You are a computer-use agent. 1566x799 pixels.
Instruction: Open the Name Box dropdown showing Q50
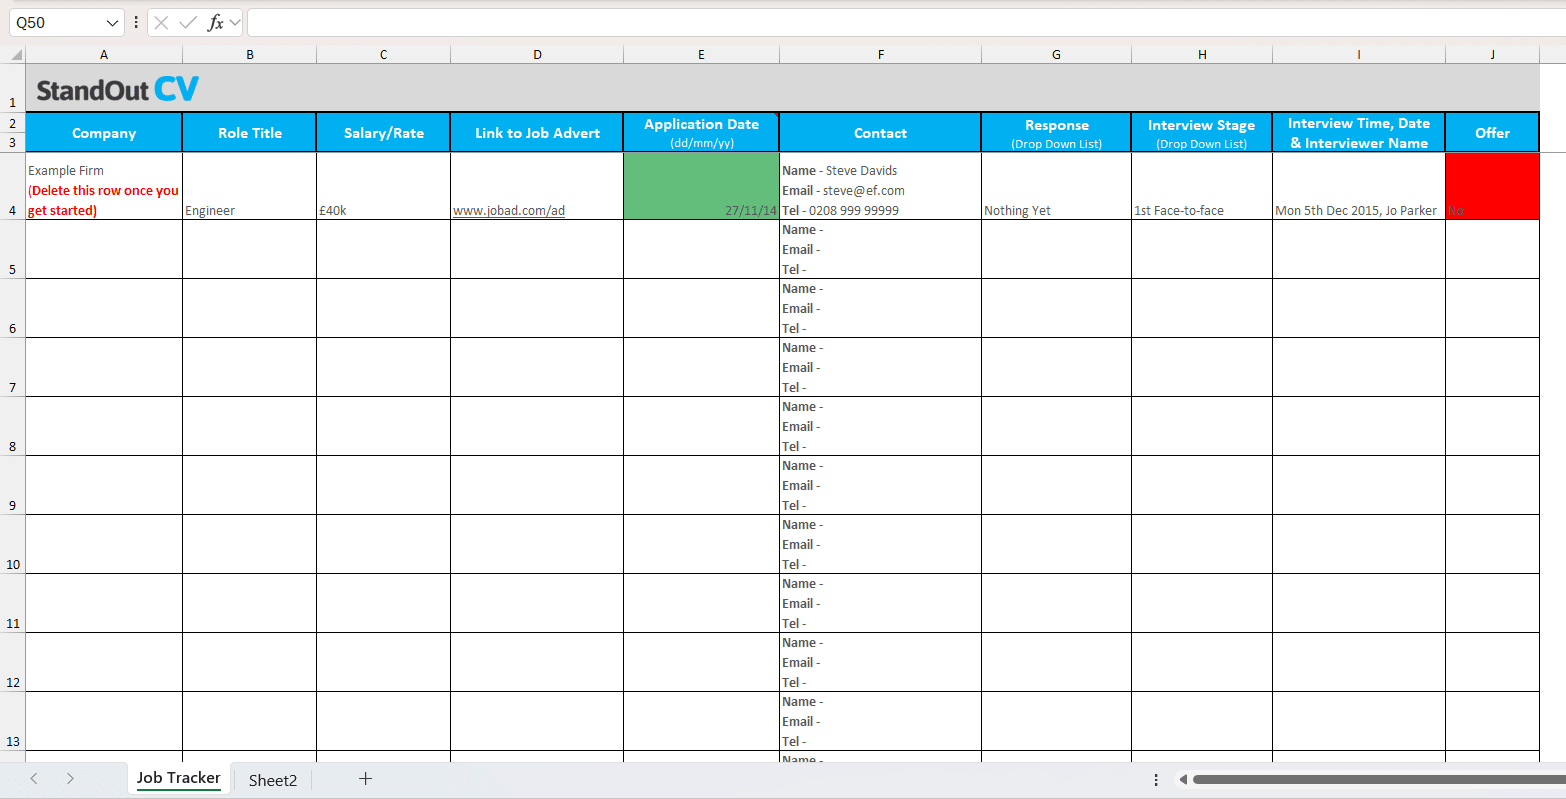tap(112, 22)
